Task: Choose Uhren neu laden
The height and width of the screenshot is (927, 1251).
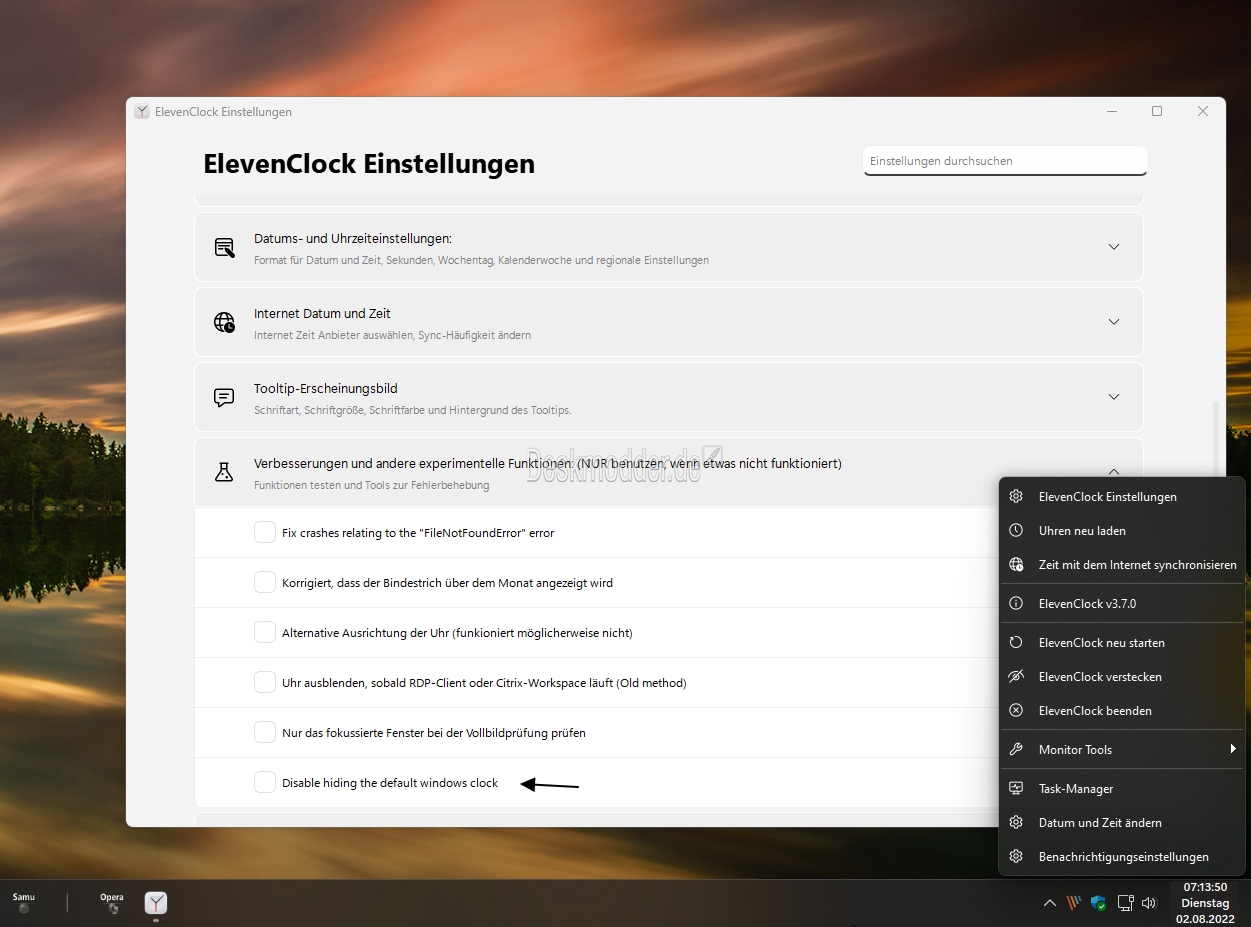Action: pyautogui.click(x=1122, y=530)
